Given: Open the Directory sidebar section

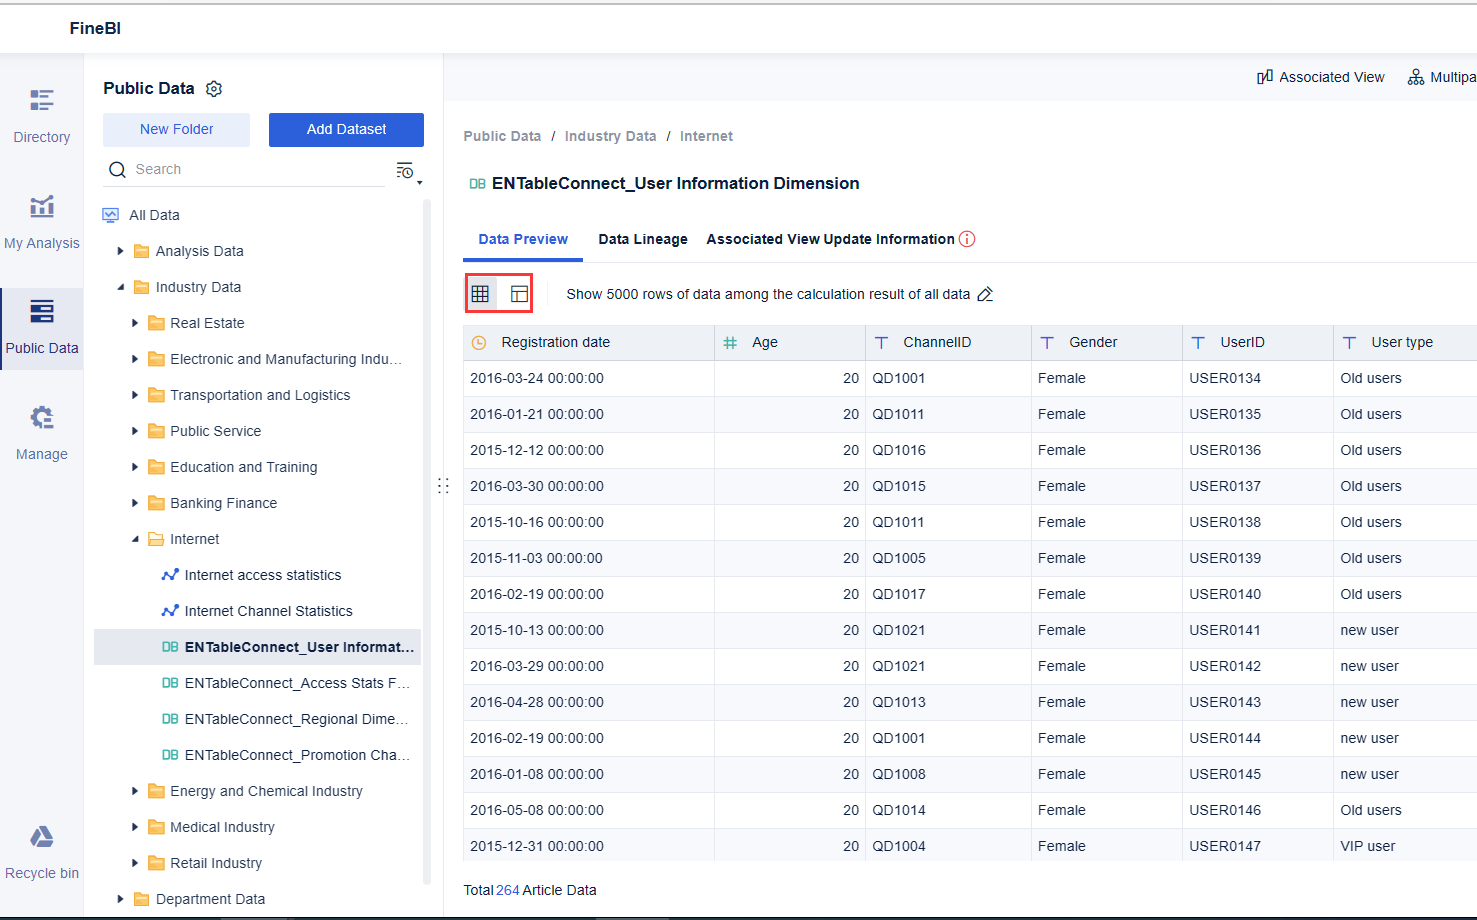Looking at the screenshot, I should coord(42,116).
